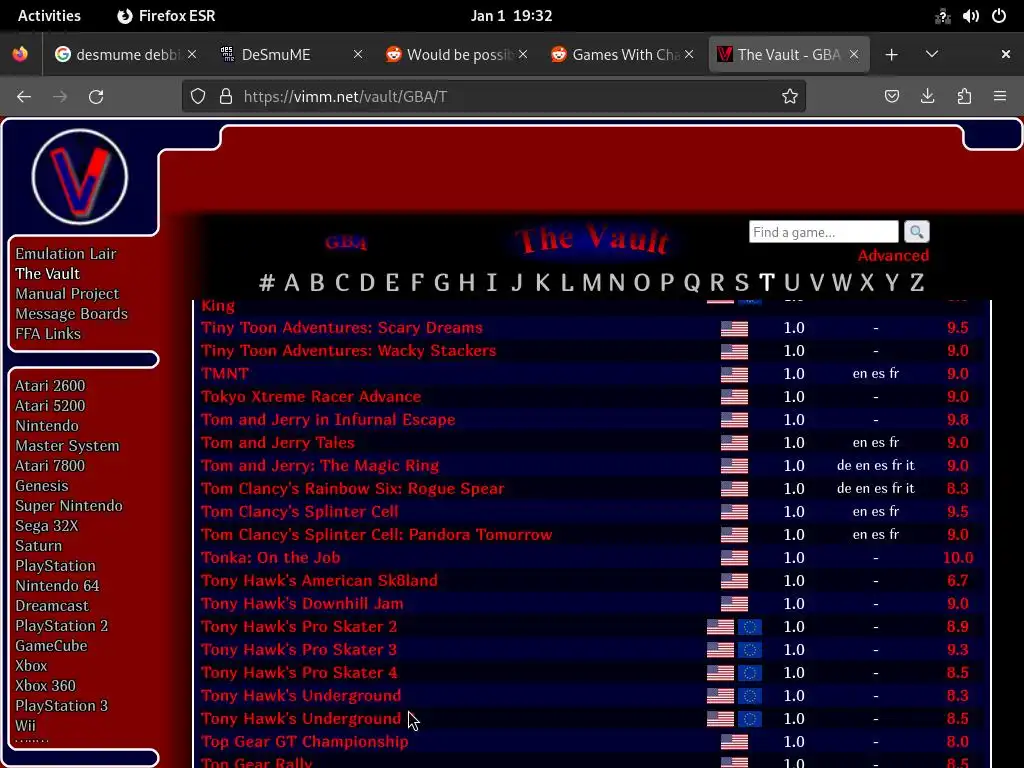The height and width of the screenshot is (768, 1024).
Task: Open Top Gear GT Championship
Action: click(x=304, y=742)
